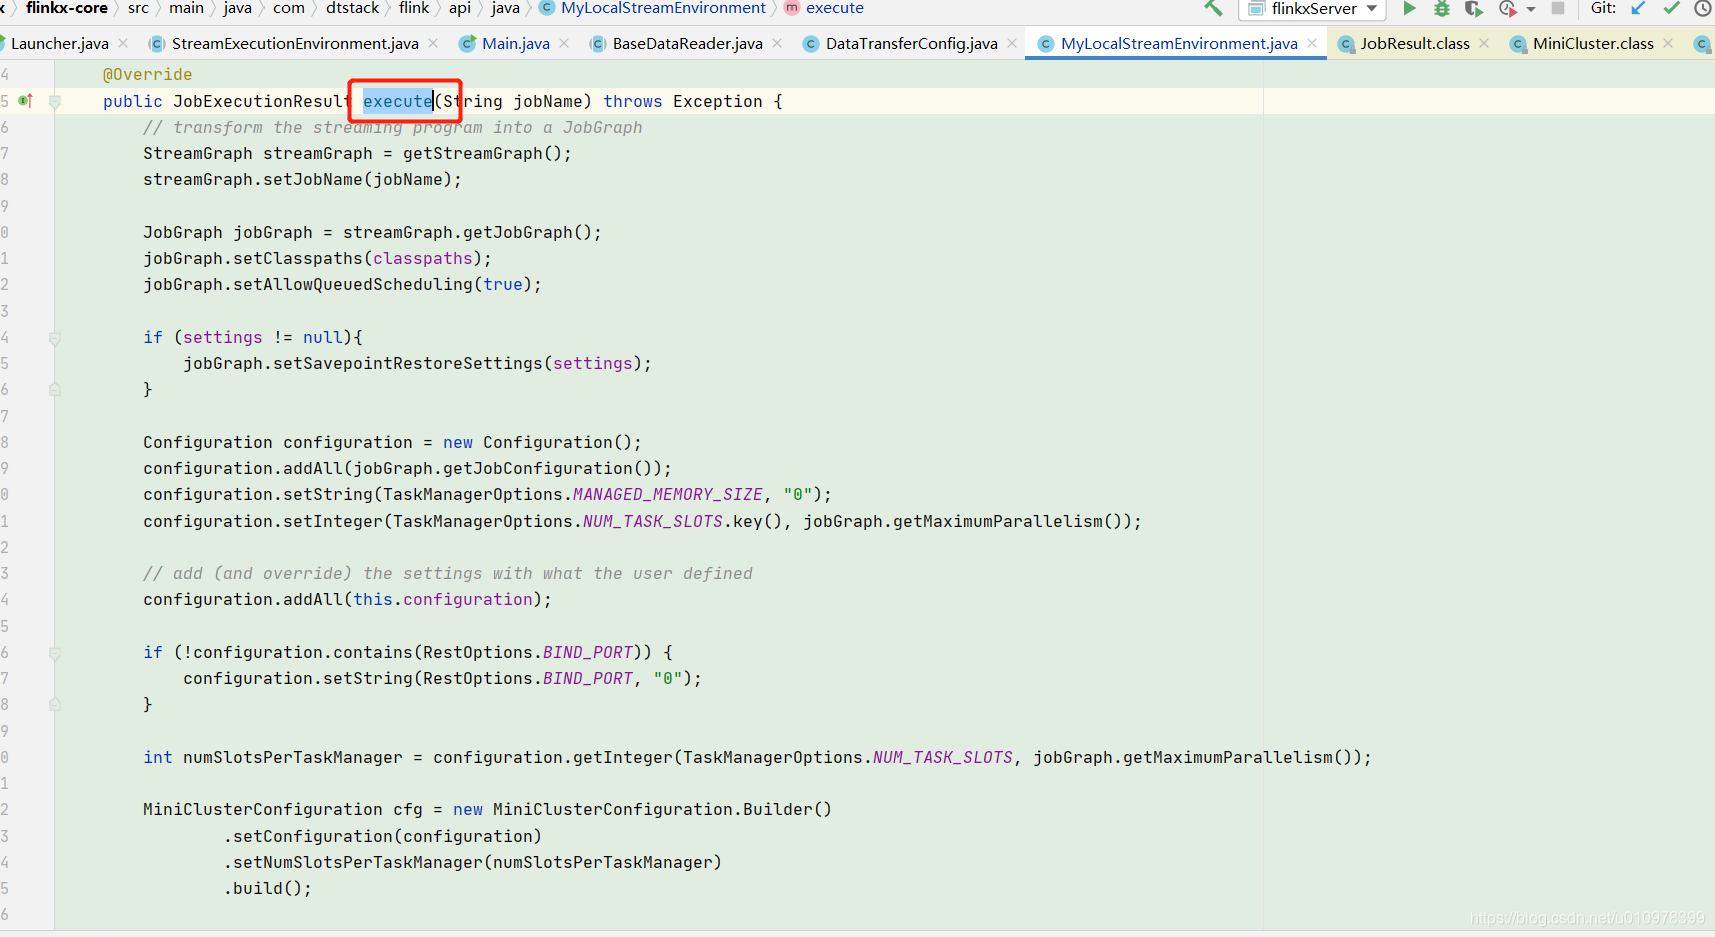Click the 'add (and override) the settings' comment

point(447,573)
